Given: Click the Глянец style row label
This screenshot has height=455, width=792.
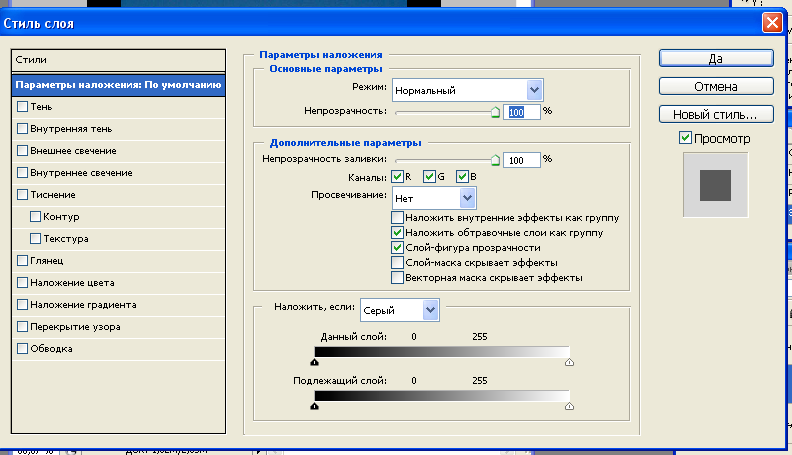Looking at the screenshot, I should coord(46,261).
